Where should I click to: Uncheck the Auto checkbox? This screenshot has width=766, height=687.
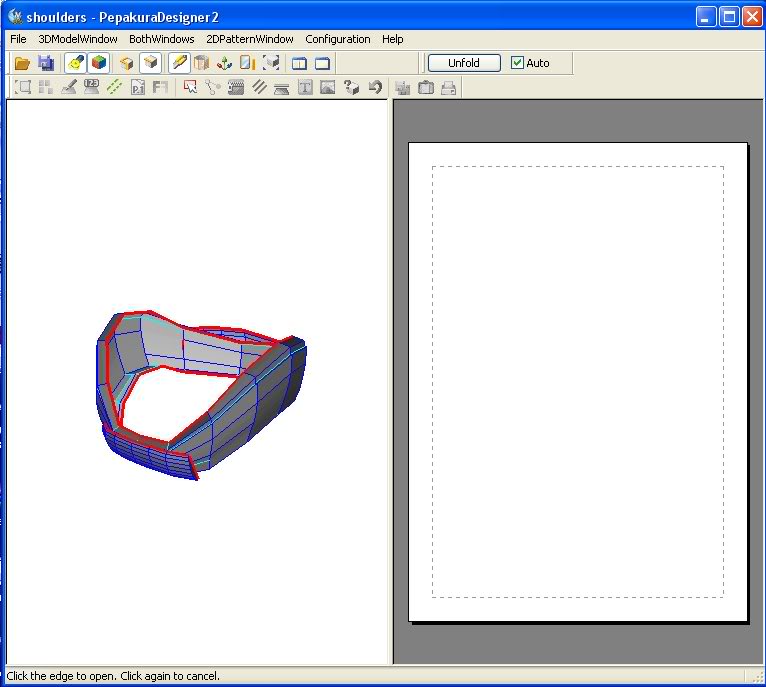click(x=517, y=63)
